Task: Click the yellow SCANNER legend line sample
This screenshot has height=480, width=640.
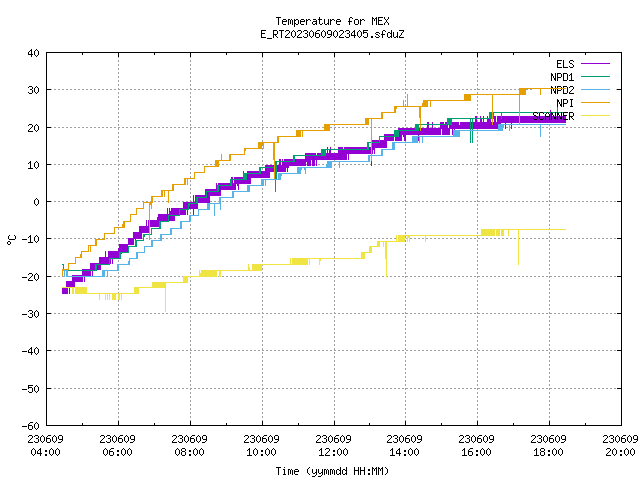Action: [596, 116]
